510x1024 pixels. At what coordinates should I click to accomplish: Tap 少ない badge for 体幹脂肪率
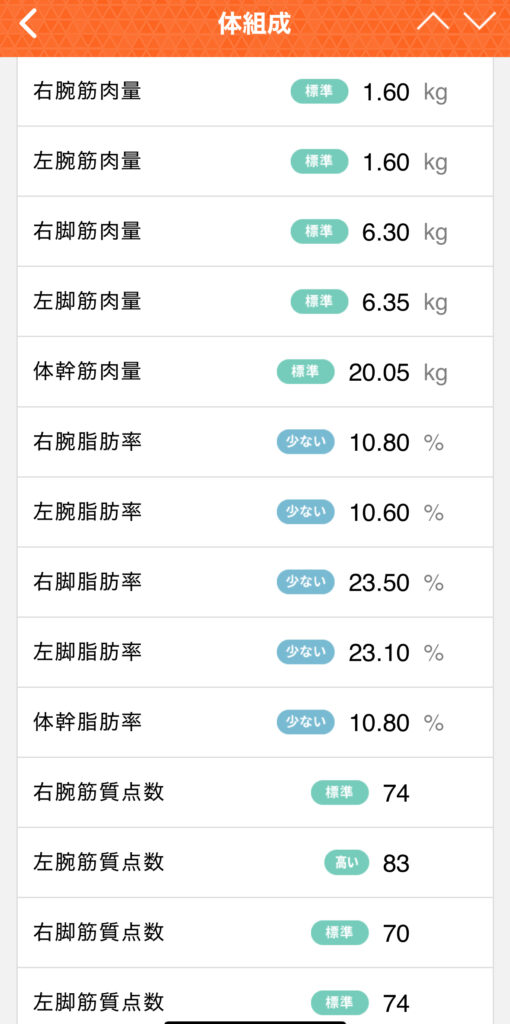tap(306, 722)
